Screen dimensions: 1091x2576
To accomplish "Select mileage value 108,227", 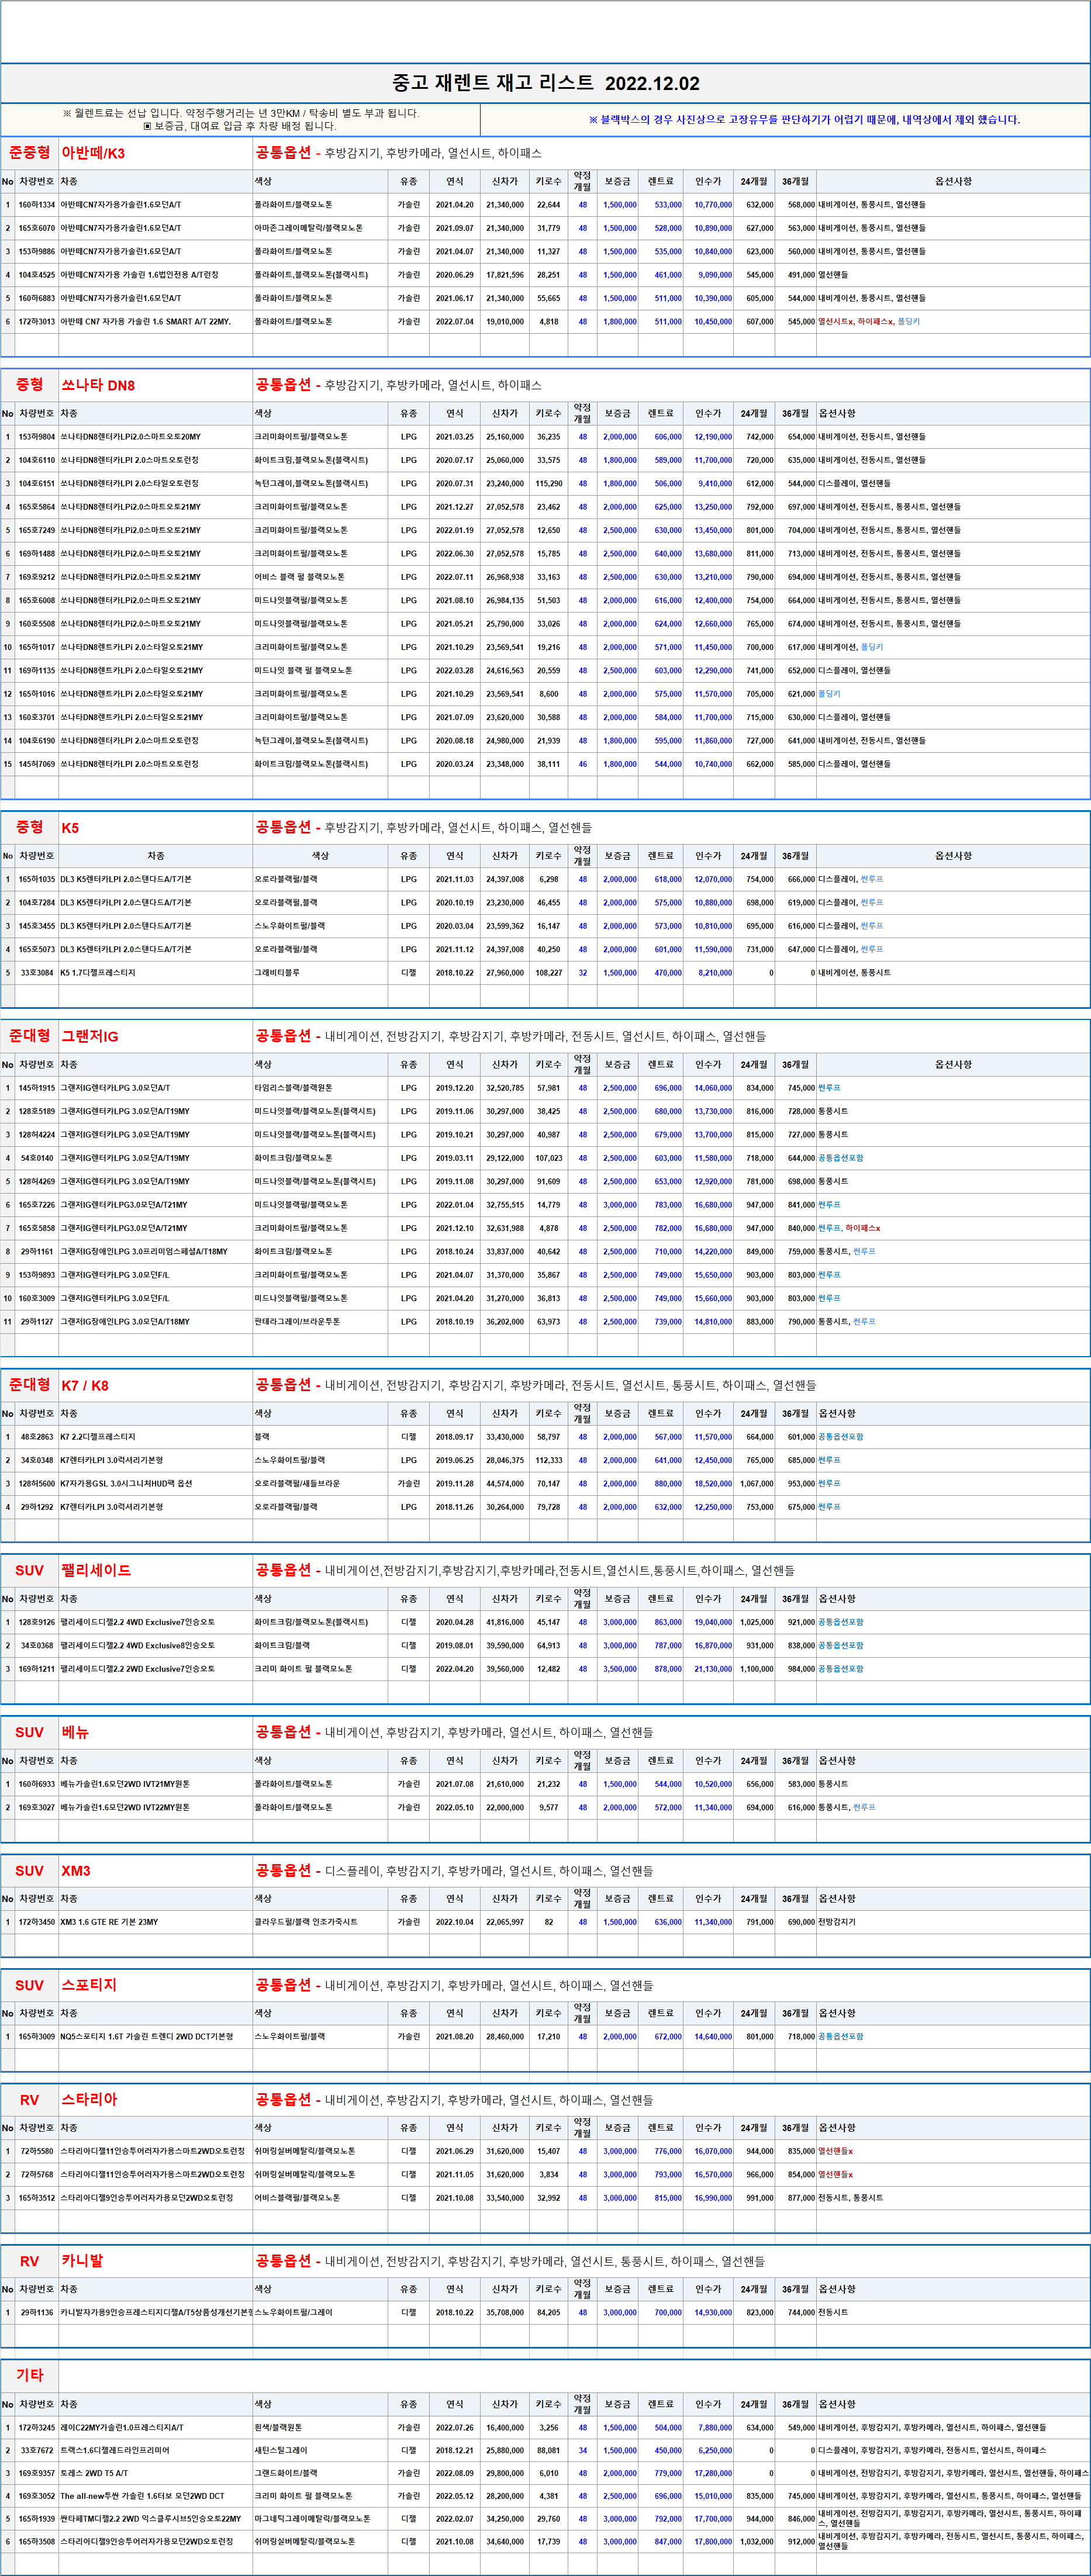I will [x=548, y=973].
